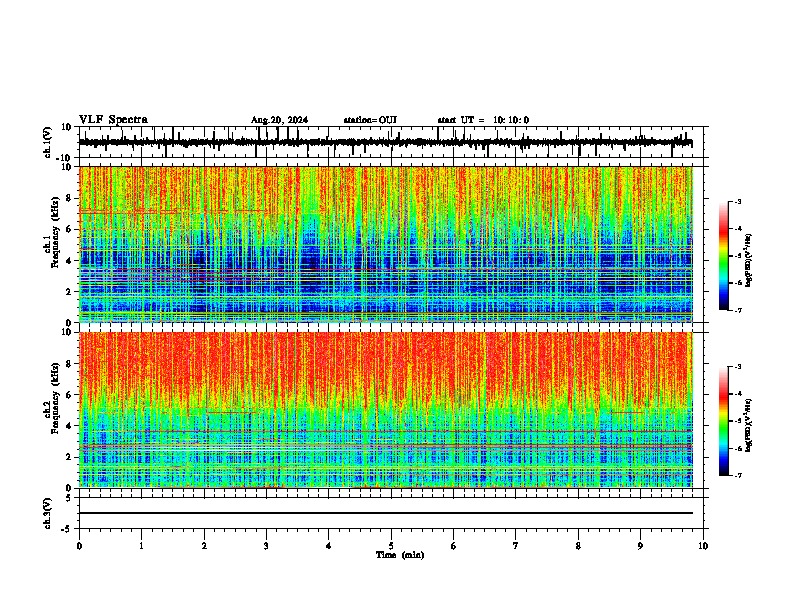
Task: Click the "ch.1(V)" axis label
Action: coord(48,142)
